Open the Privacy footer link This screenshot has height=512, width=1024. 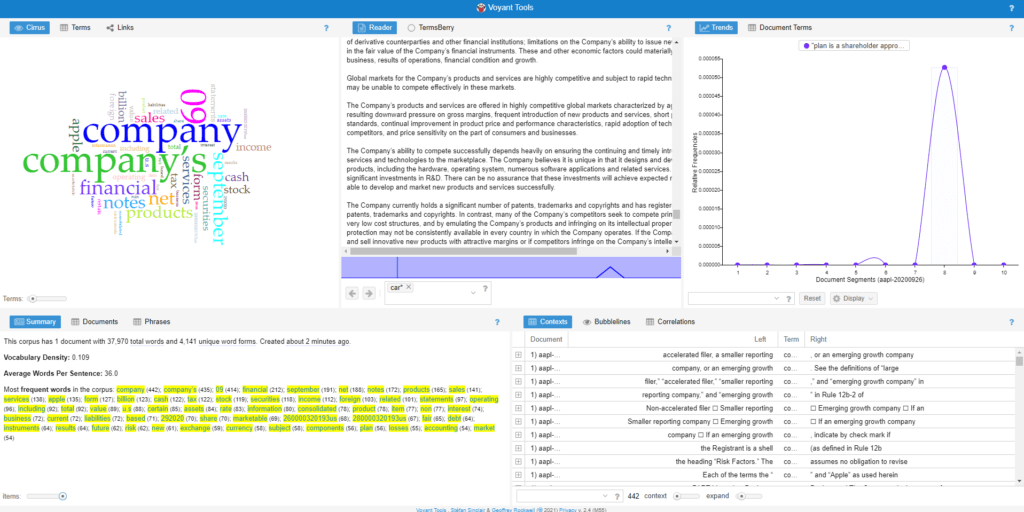pos(566,509)
